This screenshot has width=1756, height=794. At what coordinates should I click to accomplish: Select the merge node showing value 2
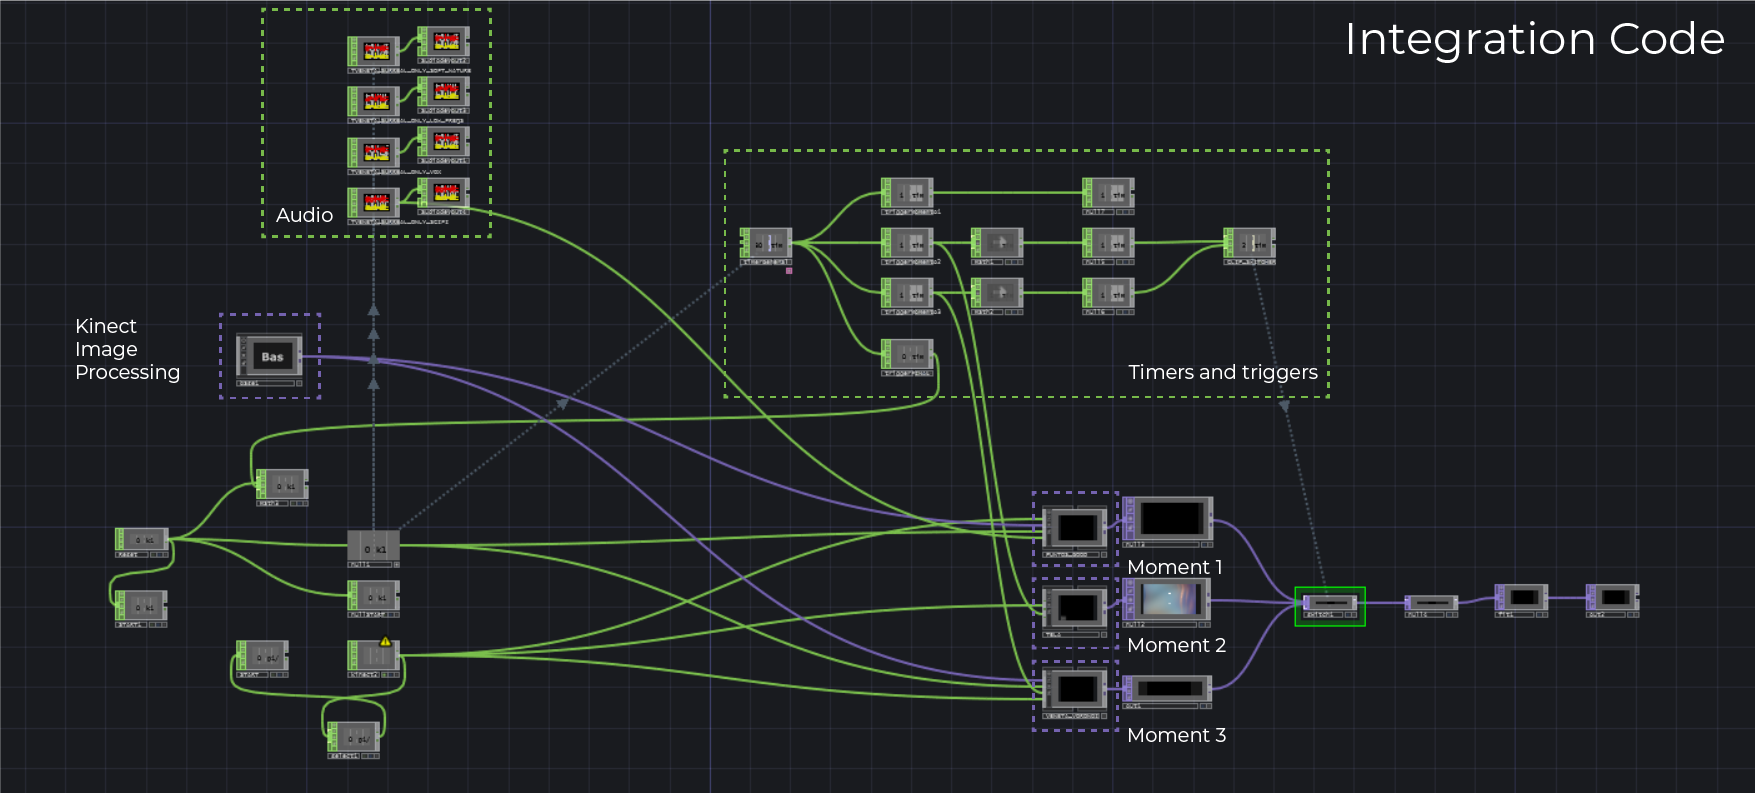(1250, 244)
